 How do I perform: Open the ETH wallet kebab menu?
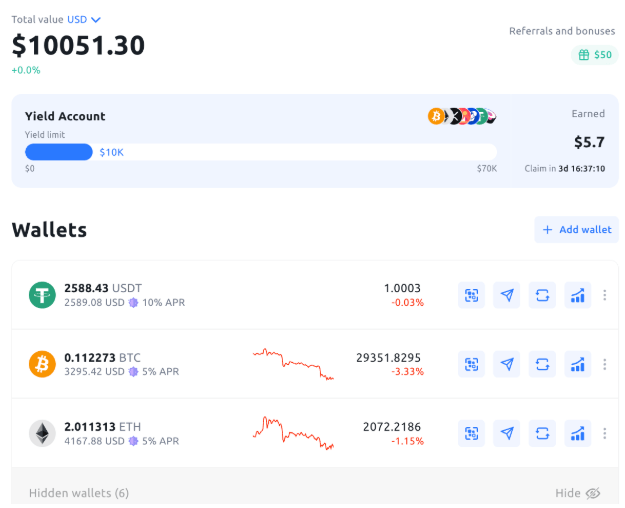tap(604, 433)
